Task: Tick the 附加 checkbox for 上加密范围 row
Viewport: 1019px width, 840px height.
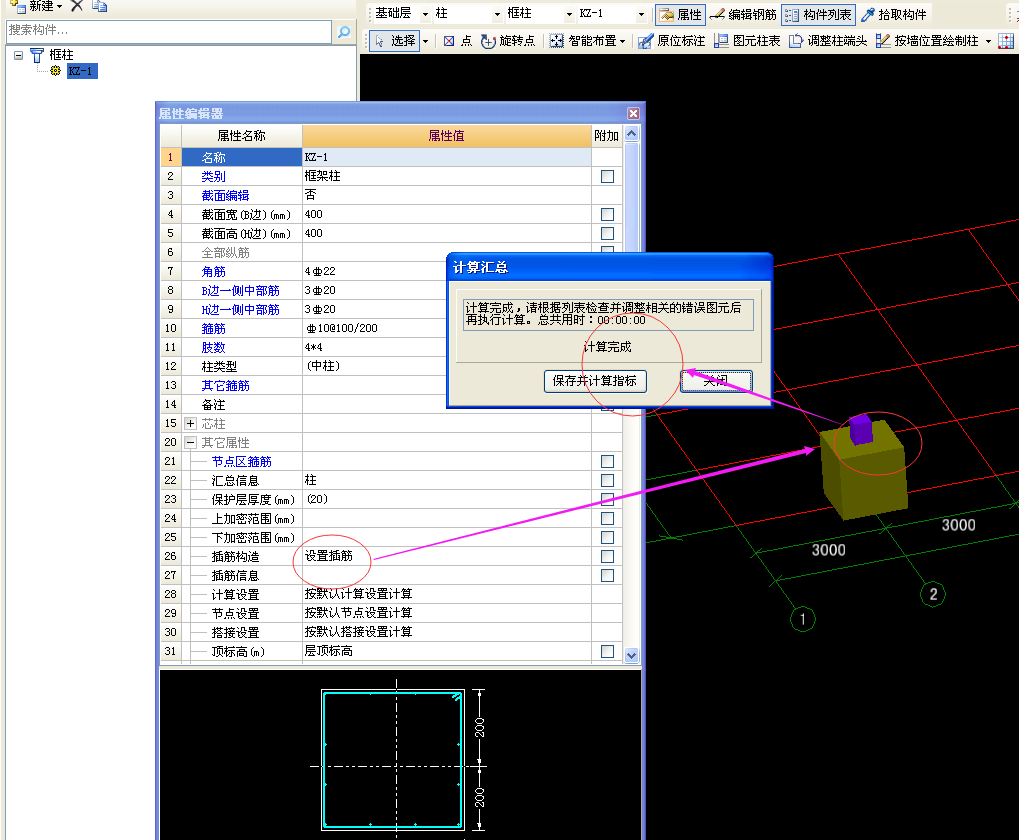Action: 607,518
